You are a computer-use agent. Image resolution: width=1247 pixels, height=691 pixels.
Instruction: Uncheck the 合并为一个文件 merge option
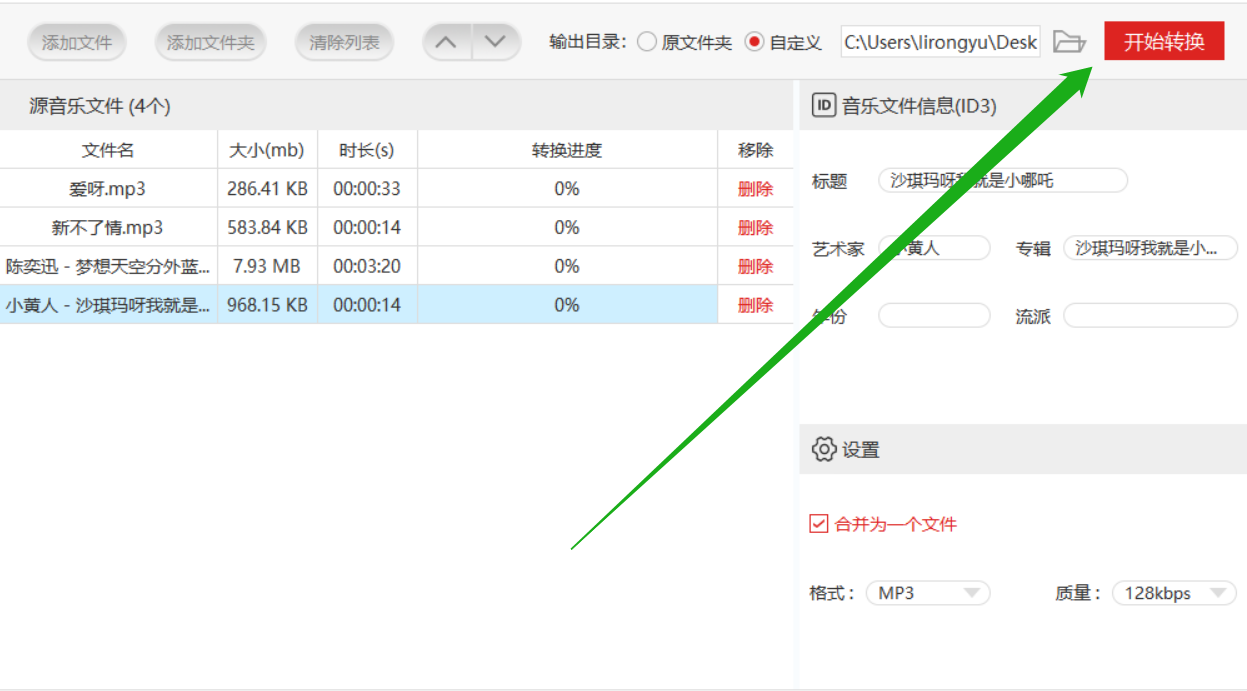tap(818, 523)
